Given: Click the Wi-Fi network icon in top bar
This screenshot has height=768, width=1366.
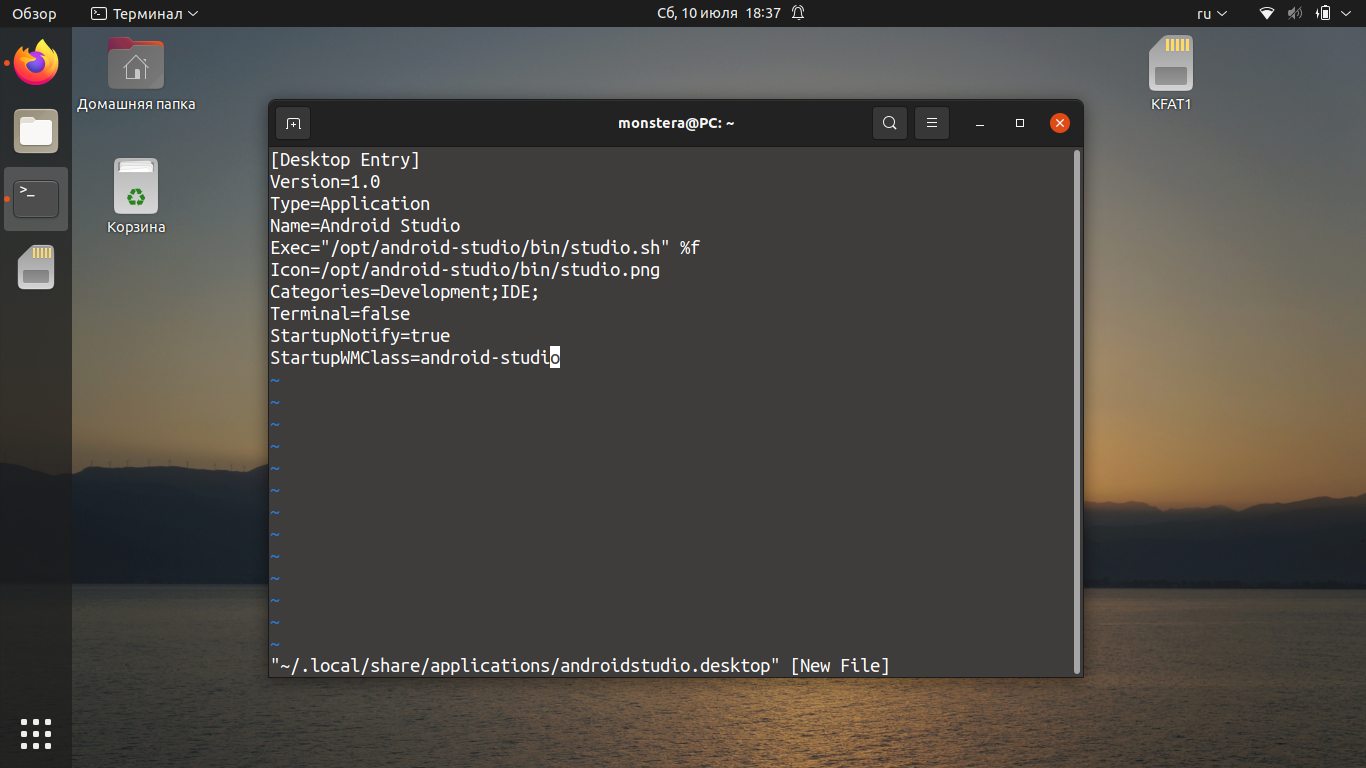Looking at the screenshot, I should pyautogui.click(x=1267, y=13).
